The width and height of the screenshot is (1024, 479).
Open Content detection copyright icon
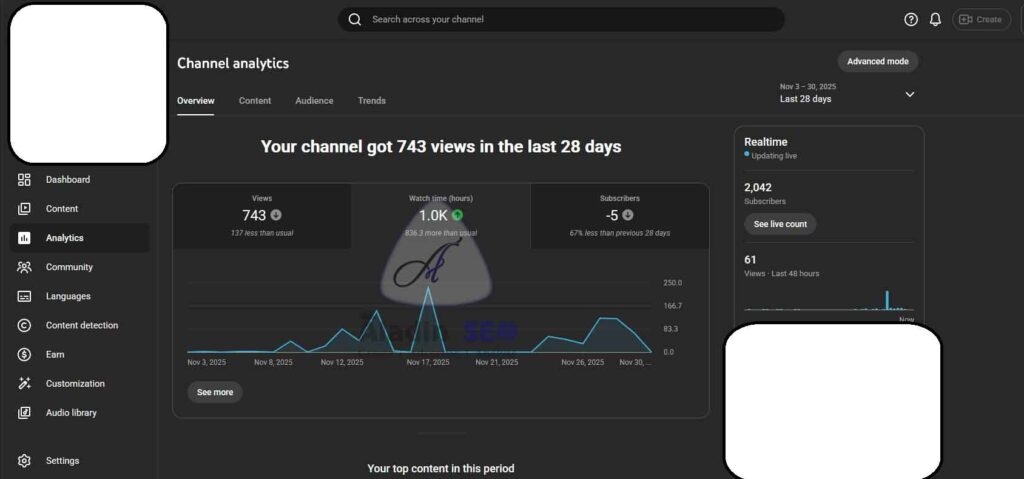coord(24,325)
